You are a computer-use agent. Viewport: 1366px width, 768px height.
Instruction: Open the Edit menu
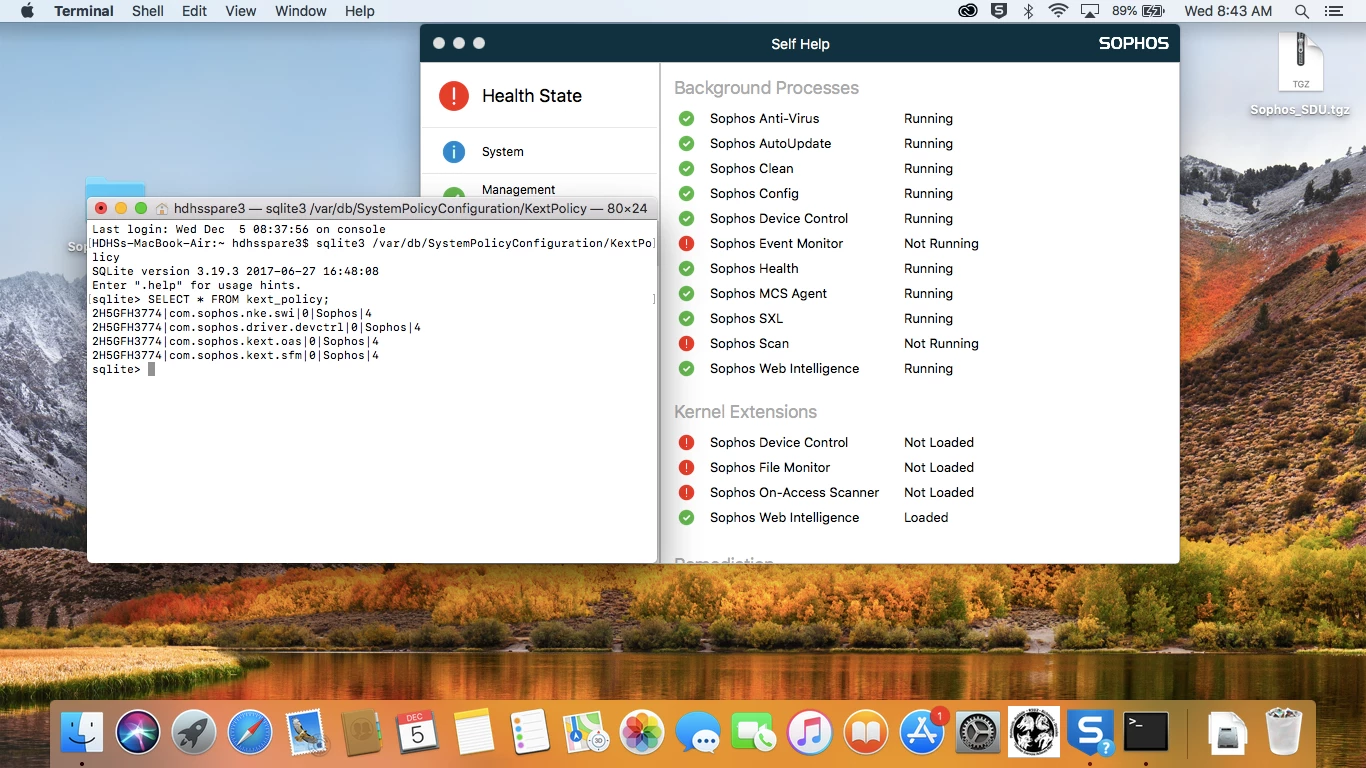194,11
